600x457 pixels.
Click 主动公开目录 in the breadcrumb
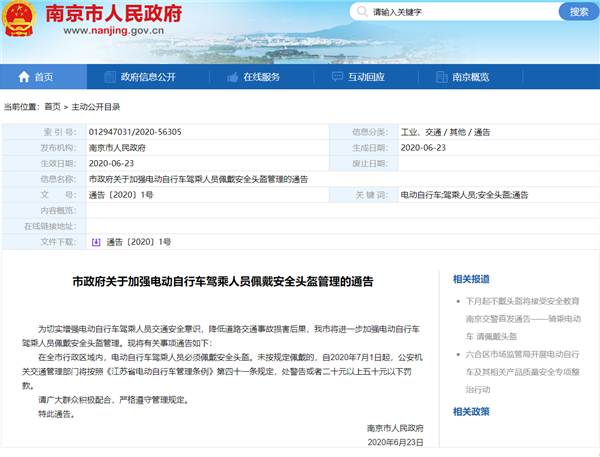tap(96, 106)
